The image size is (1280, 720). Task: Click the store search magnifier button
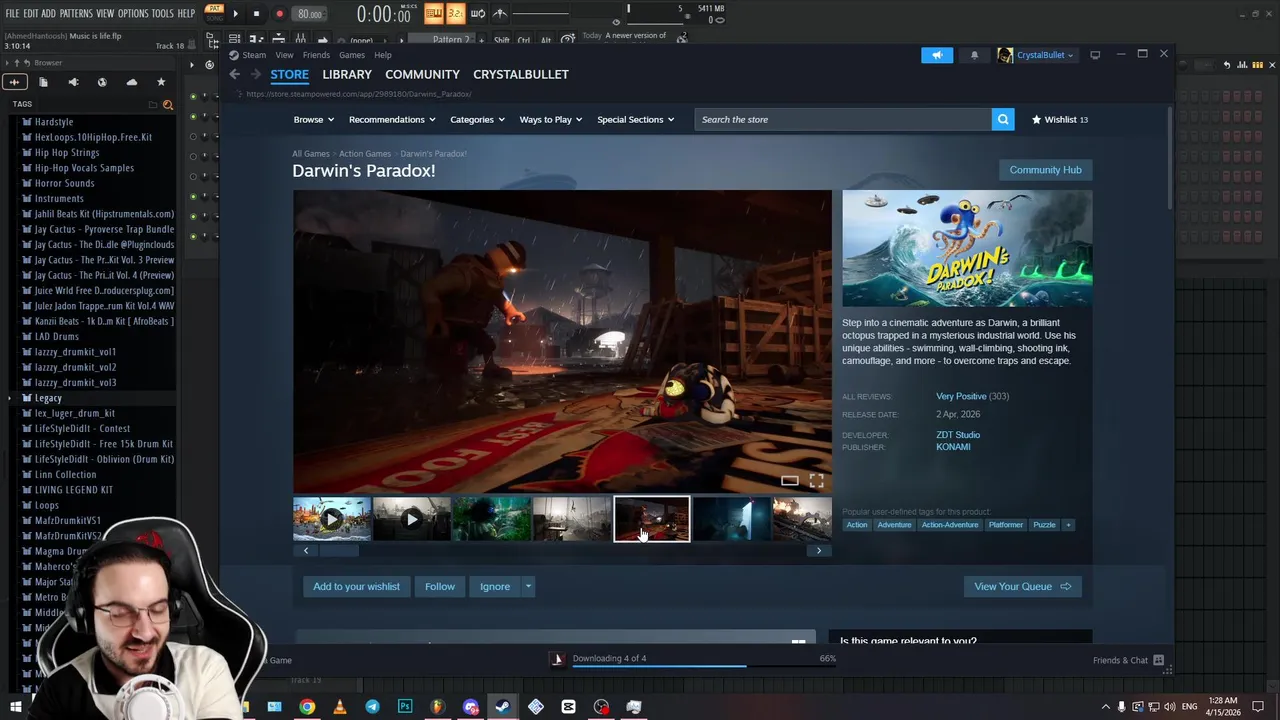(1003, 119)
